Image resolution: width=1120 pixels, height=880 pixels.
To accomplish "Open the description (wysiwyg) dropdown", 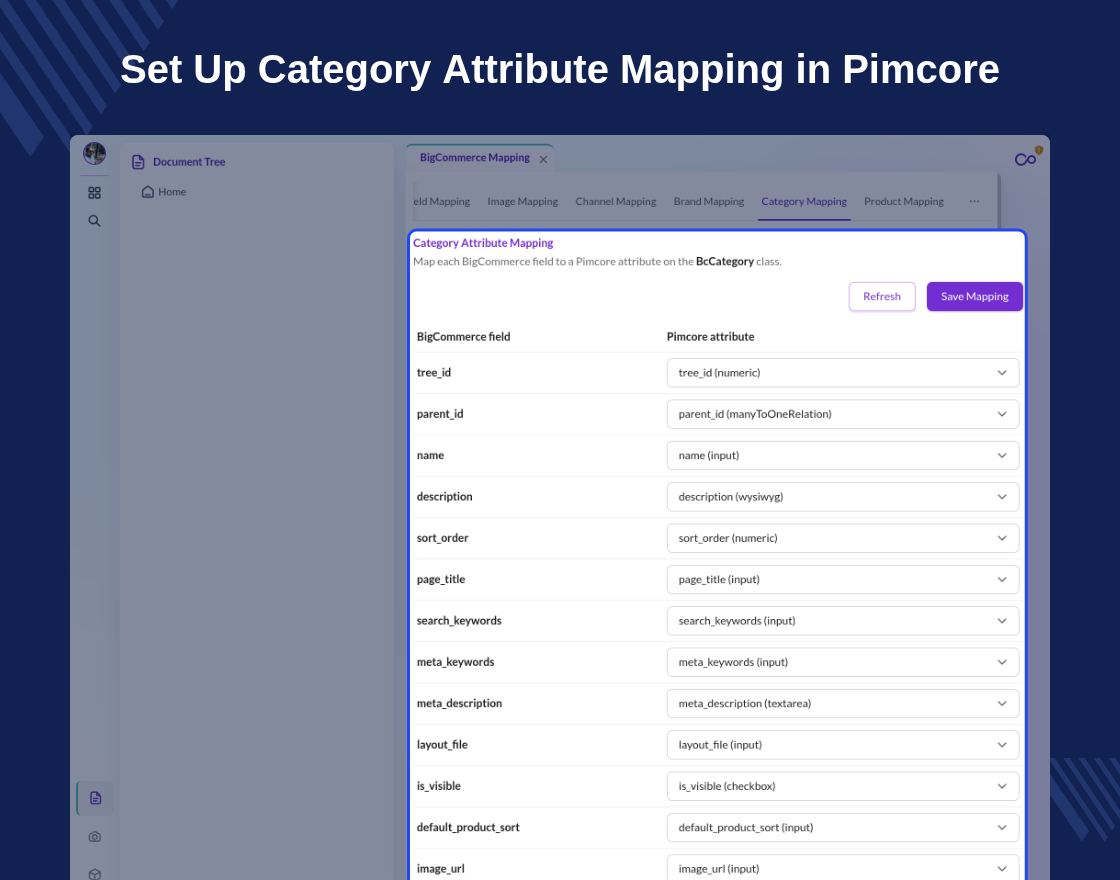I will pyautogui.click(x=843, y=496).
